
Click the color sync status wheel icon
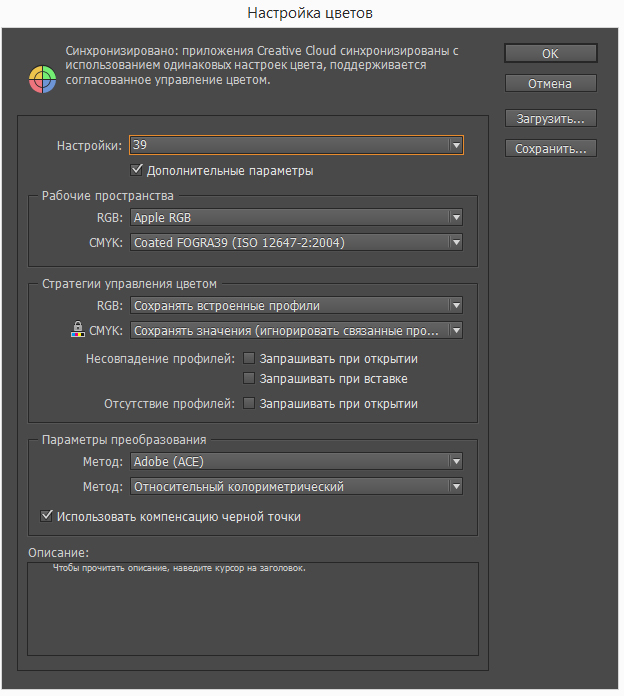(43, 79)
